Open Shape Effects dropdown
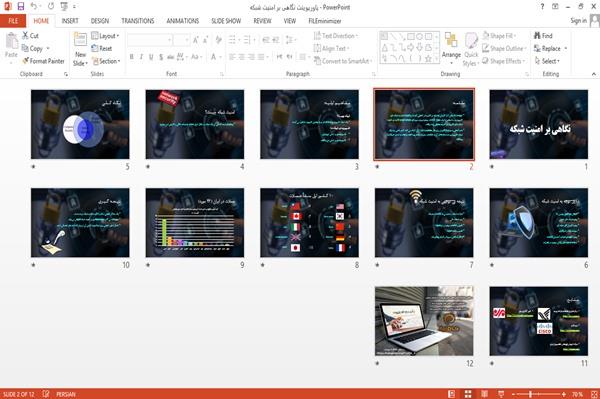This screenshot has width=600, height=399. [x=504, y=61]
